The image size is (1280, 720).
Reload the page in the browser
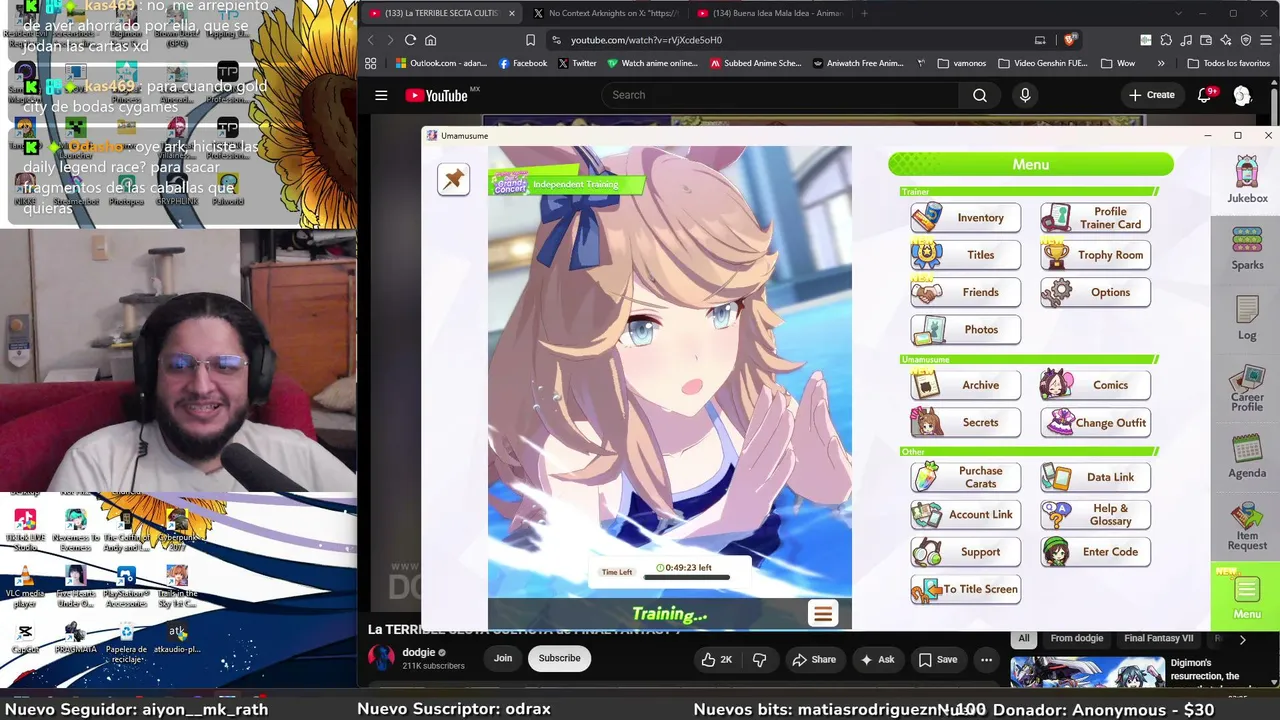click(x=410, y=40)
